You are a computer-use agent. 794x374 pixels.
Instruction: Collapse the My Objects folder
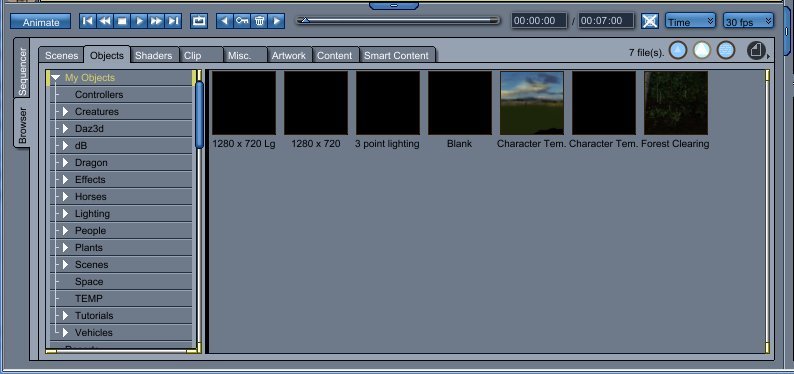[x=56, y=77]
